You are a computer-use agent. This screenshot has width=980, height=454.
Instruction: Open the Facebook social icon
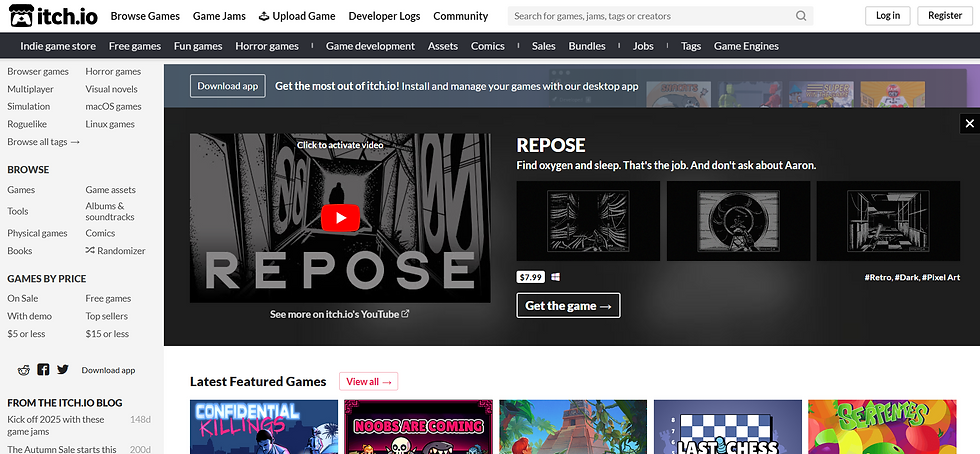[x=43, y=370]
